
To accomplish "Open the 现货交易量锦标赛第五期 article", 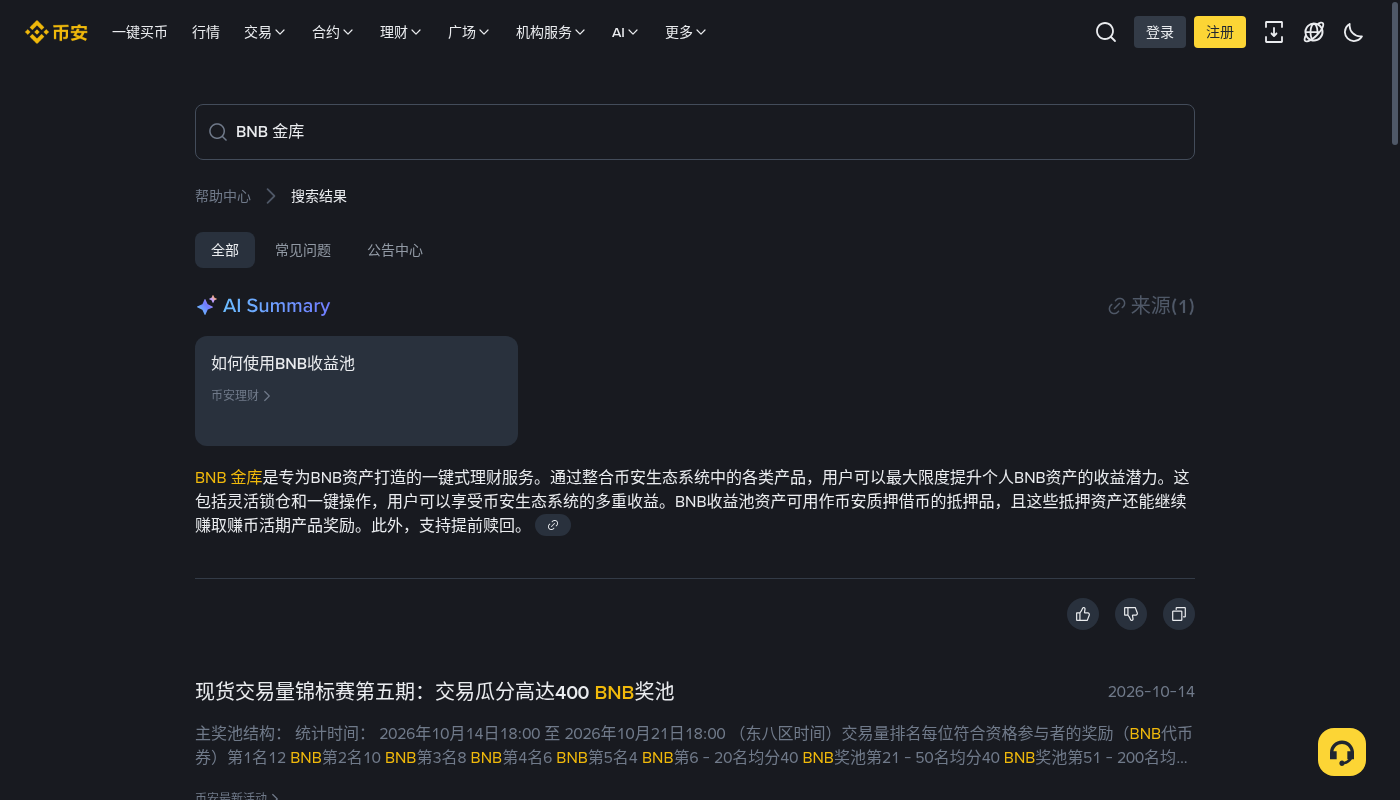I will pos(435,692).
